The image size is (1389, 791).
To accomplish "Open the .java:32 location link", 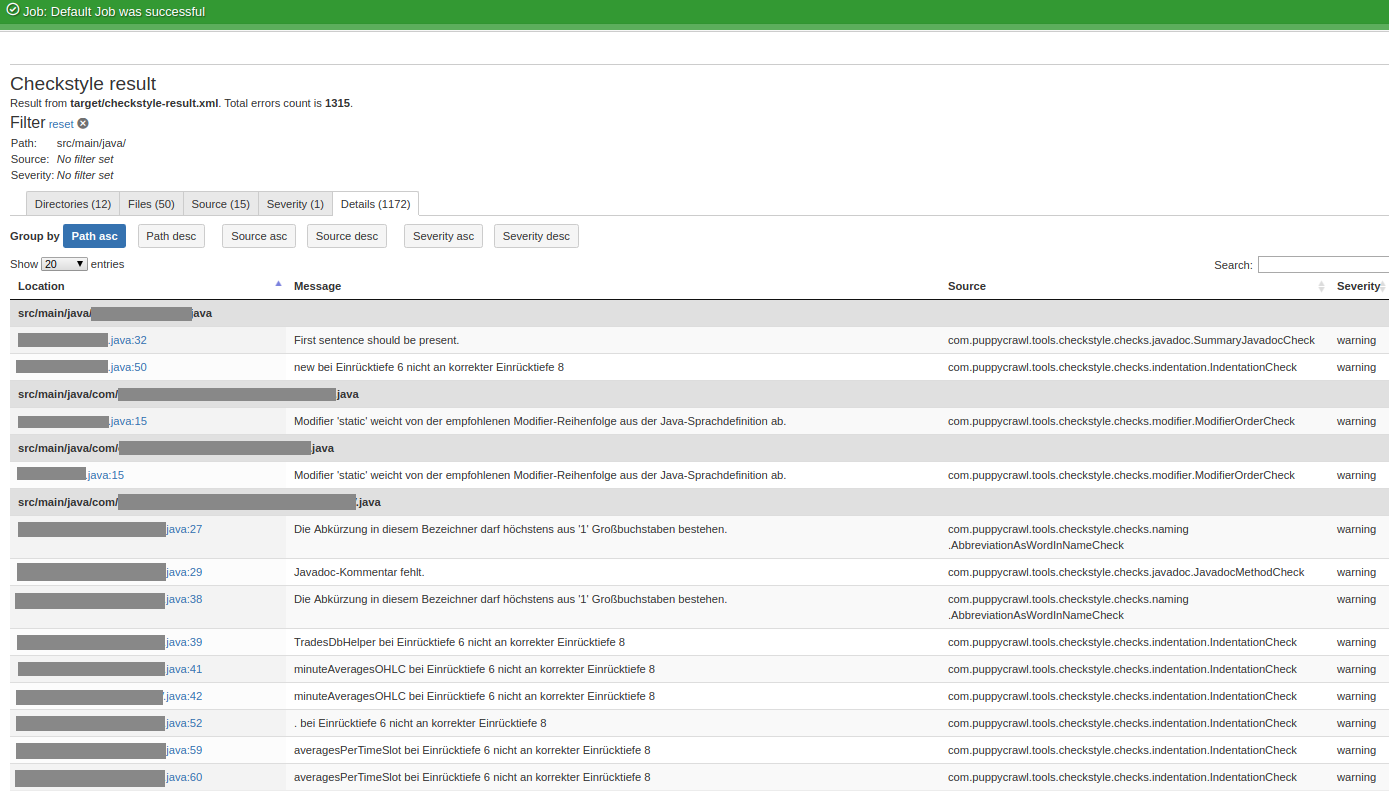I will point(128,341).
